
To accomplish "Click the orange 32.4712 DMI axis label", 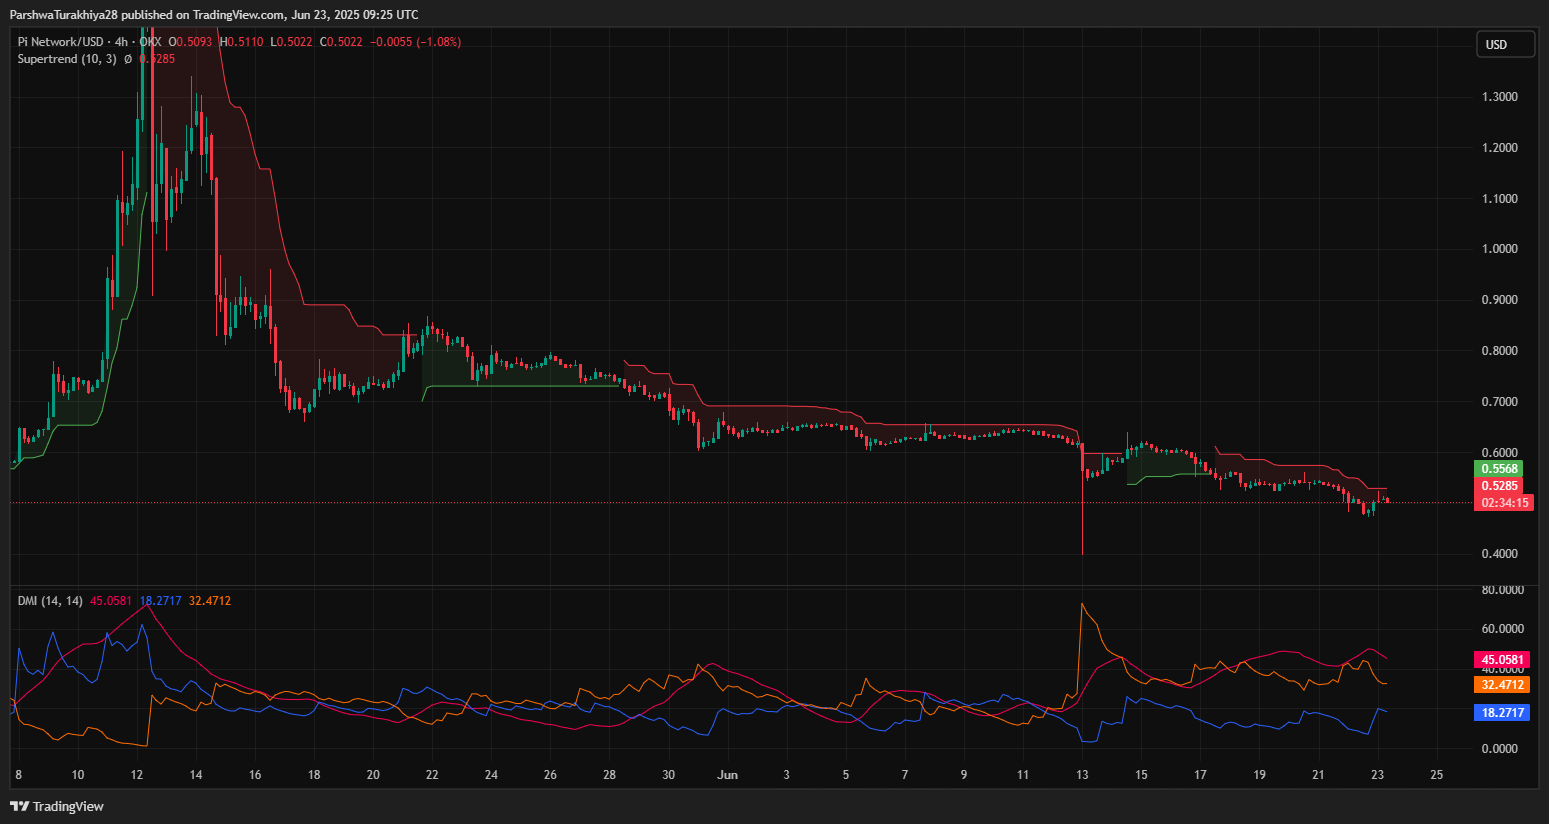I will tap(1501, 685).
